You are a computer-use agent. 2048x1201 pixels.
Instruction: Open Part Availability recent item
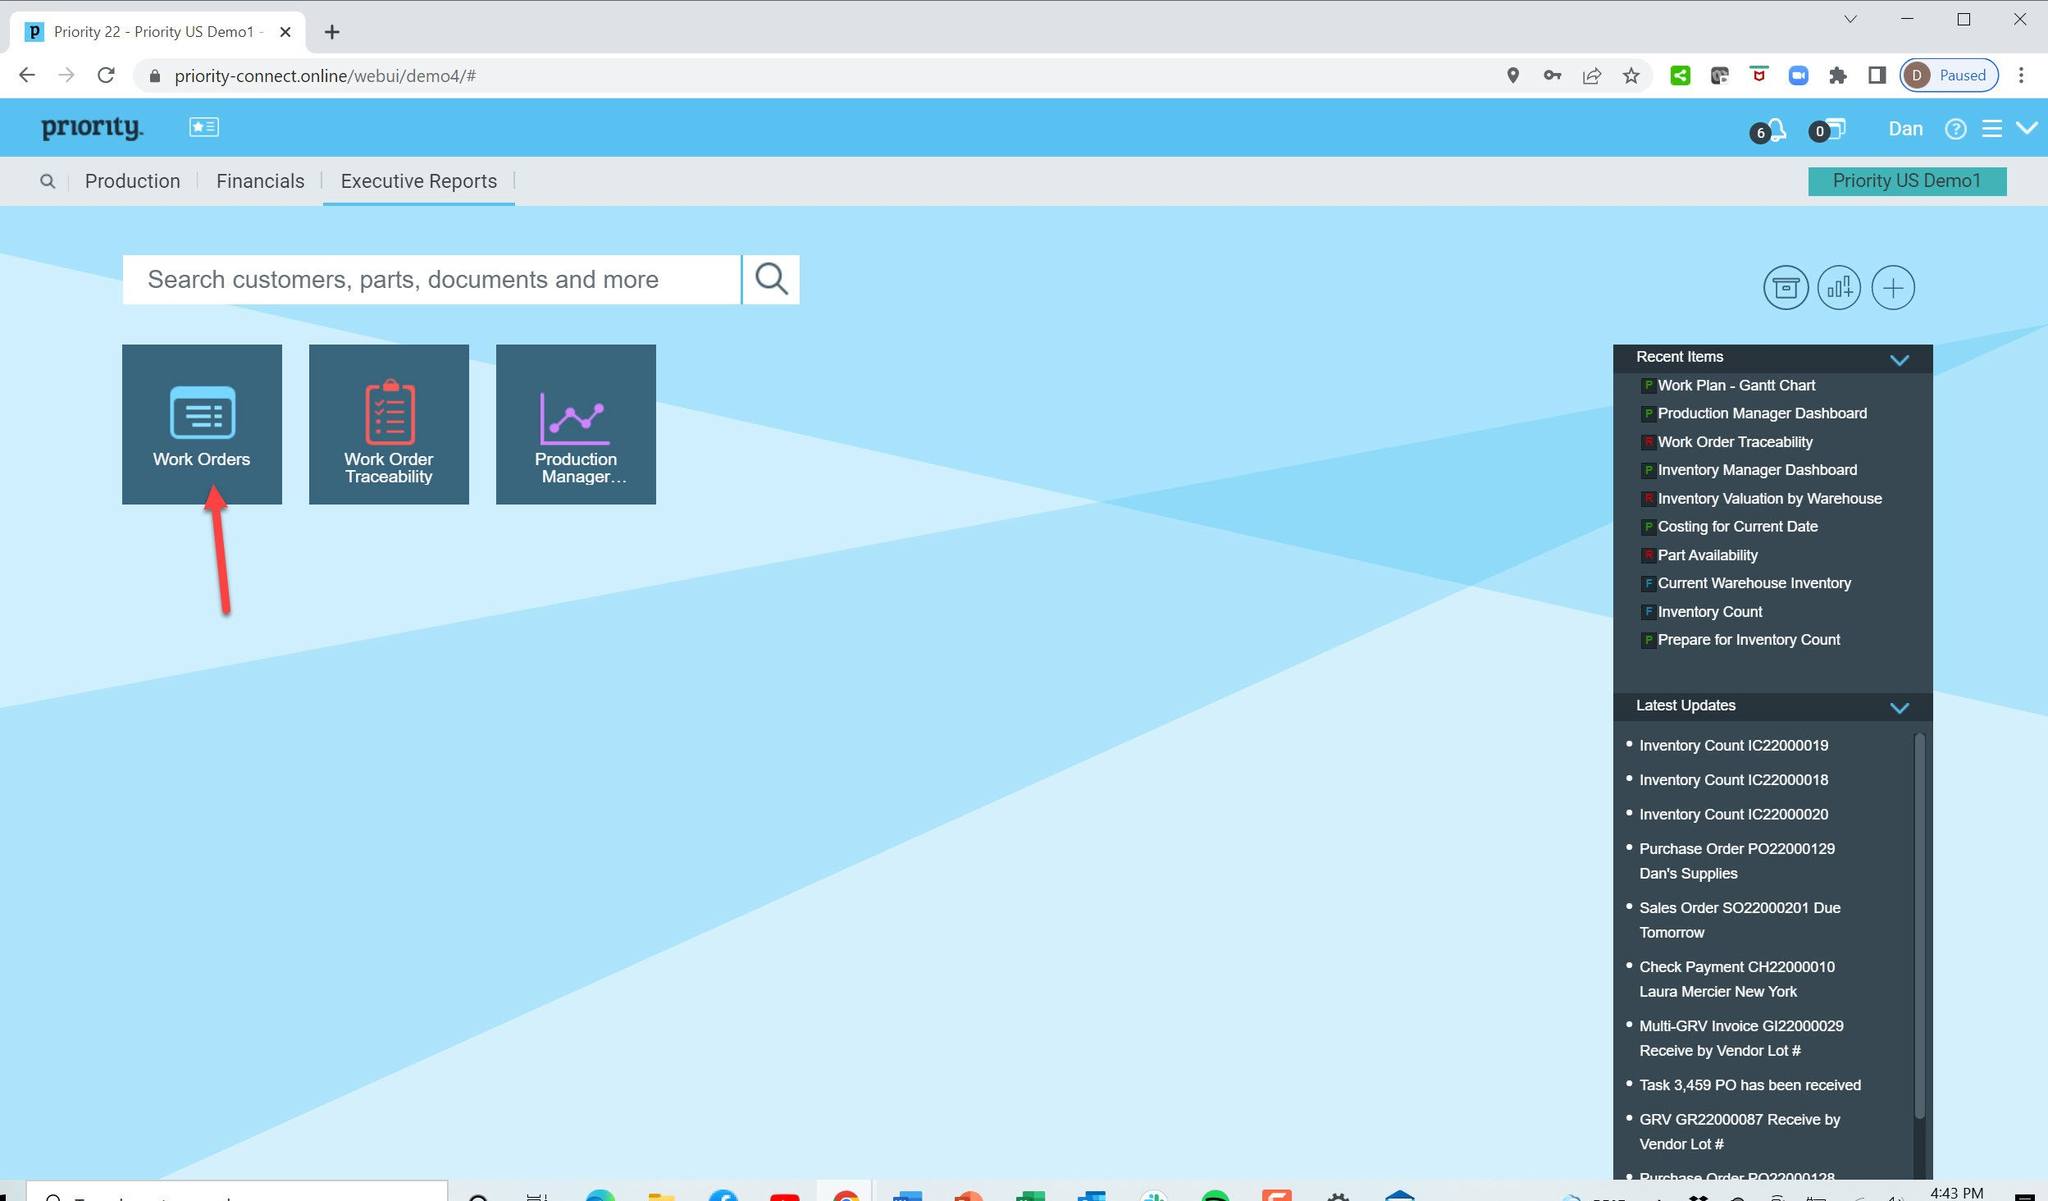click(x=1707, y=555)
